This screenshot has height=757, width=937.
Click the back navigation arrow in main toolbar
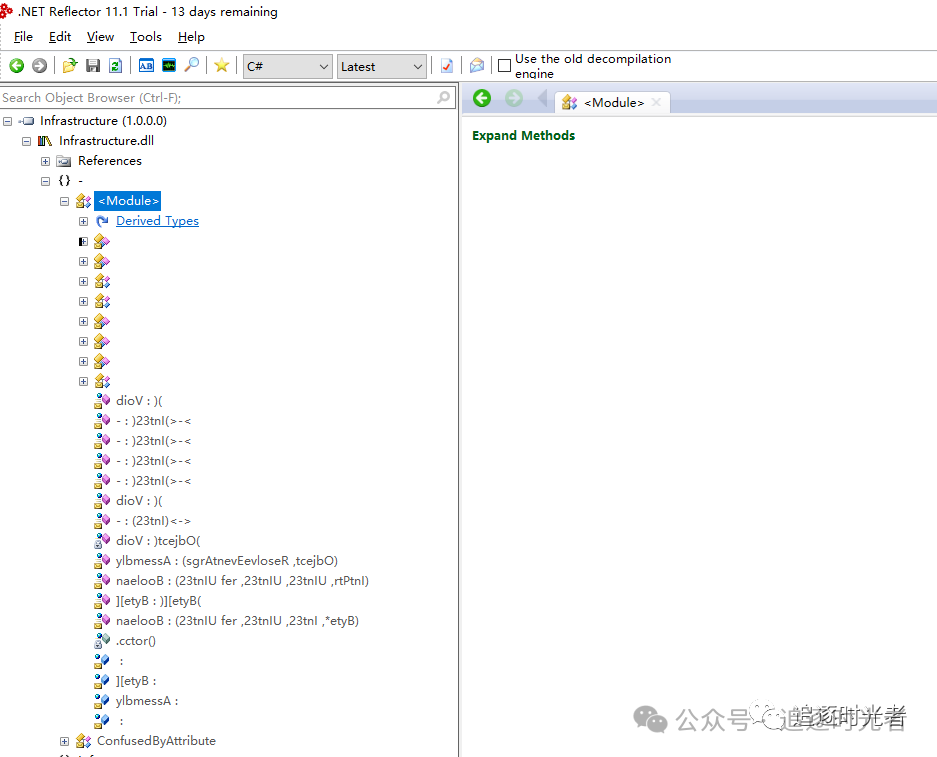[x=16, y=66]
